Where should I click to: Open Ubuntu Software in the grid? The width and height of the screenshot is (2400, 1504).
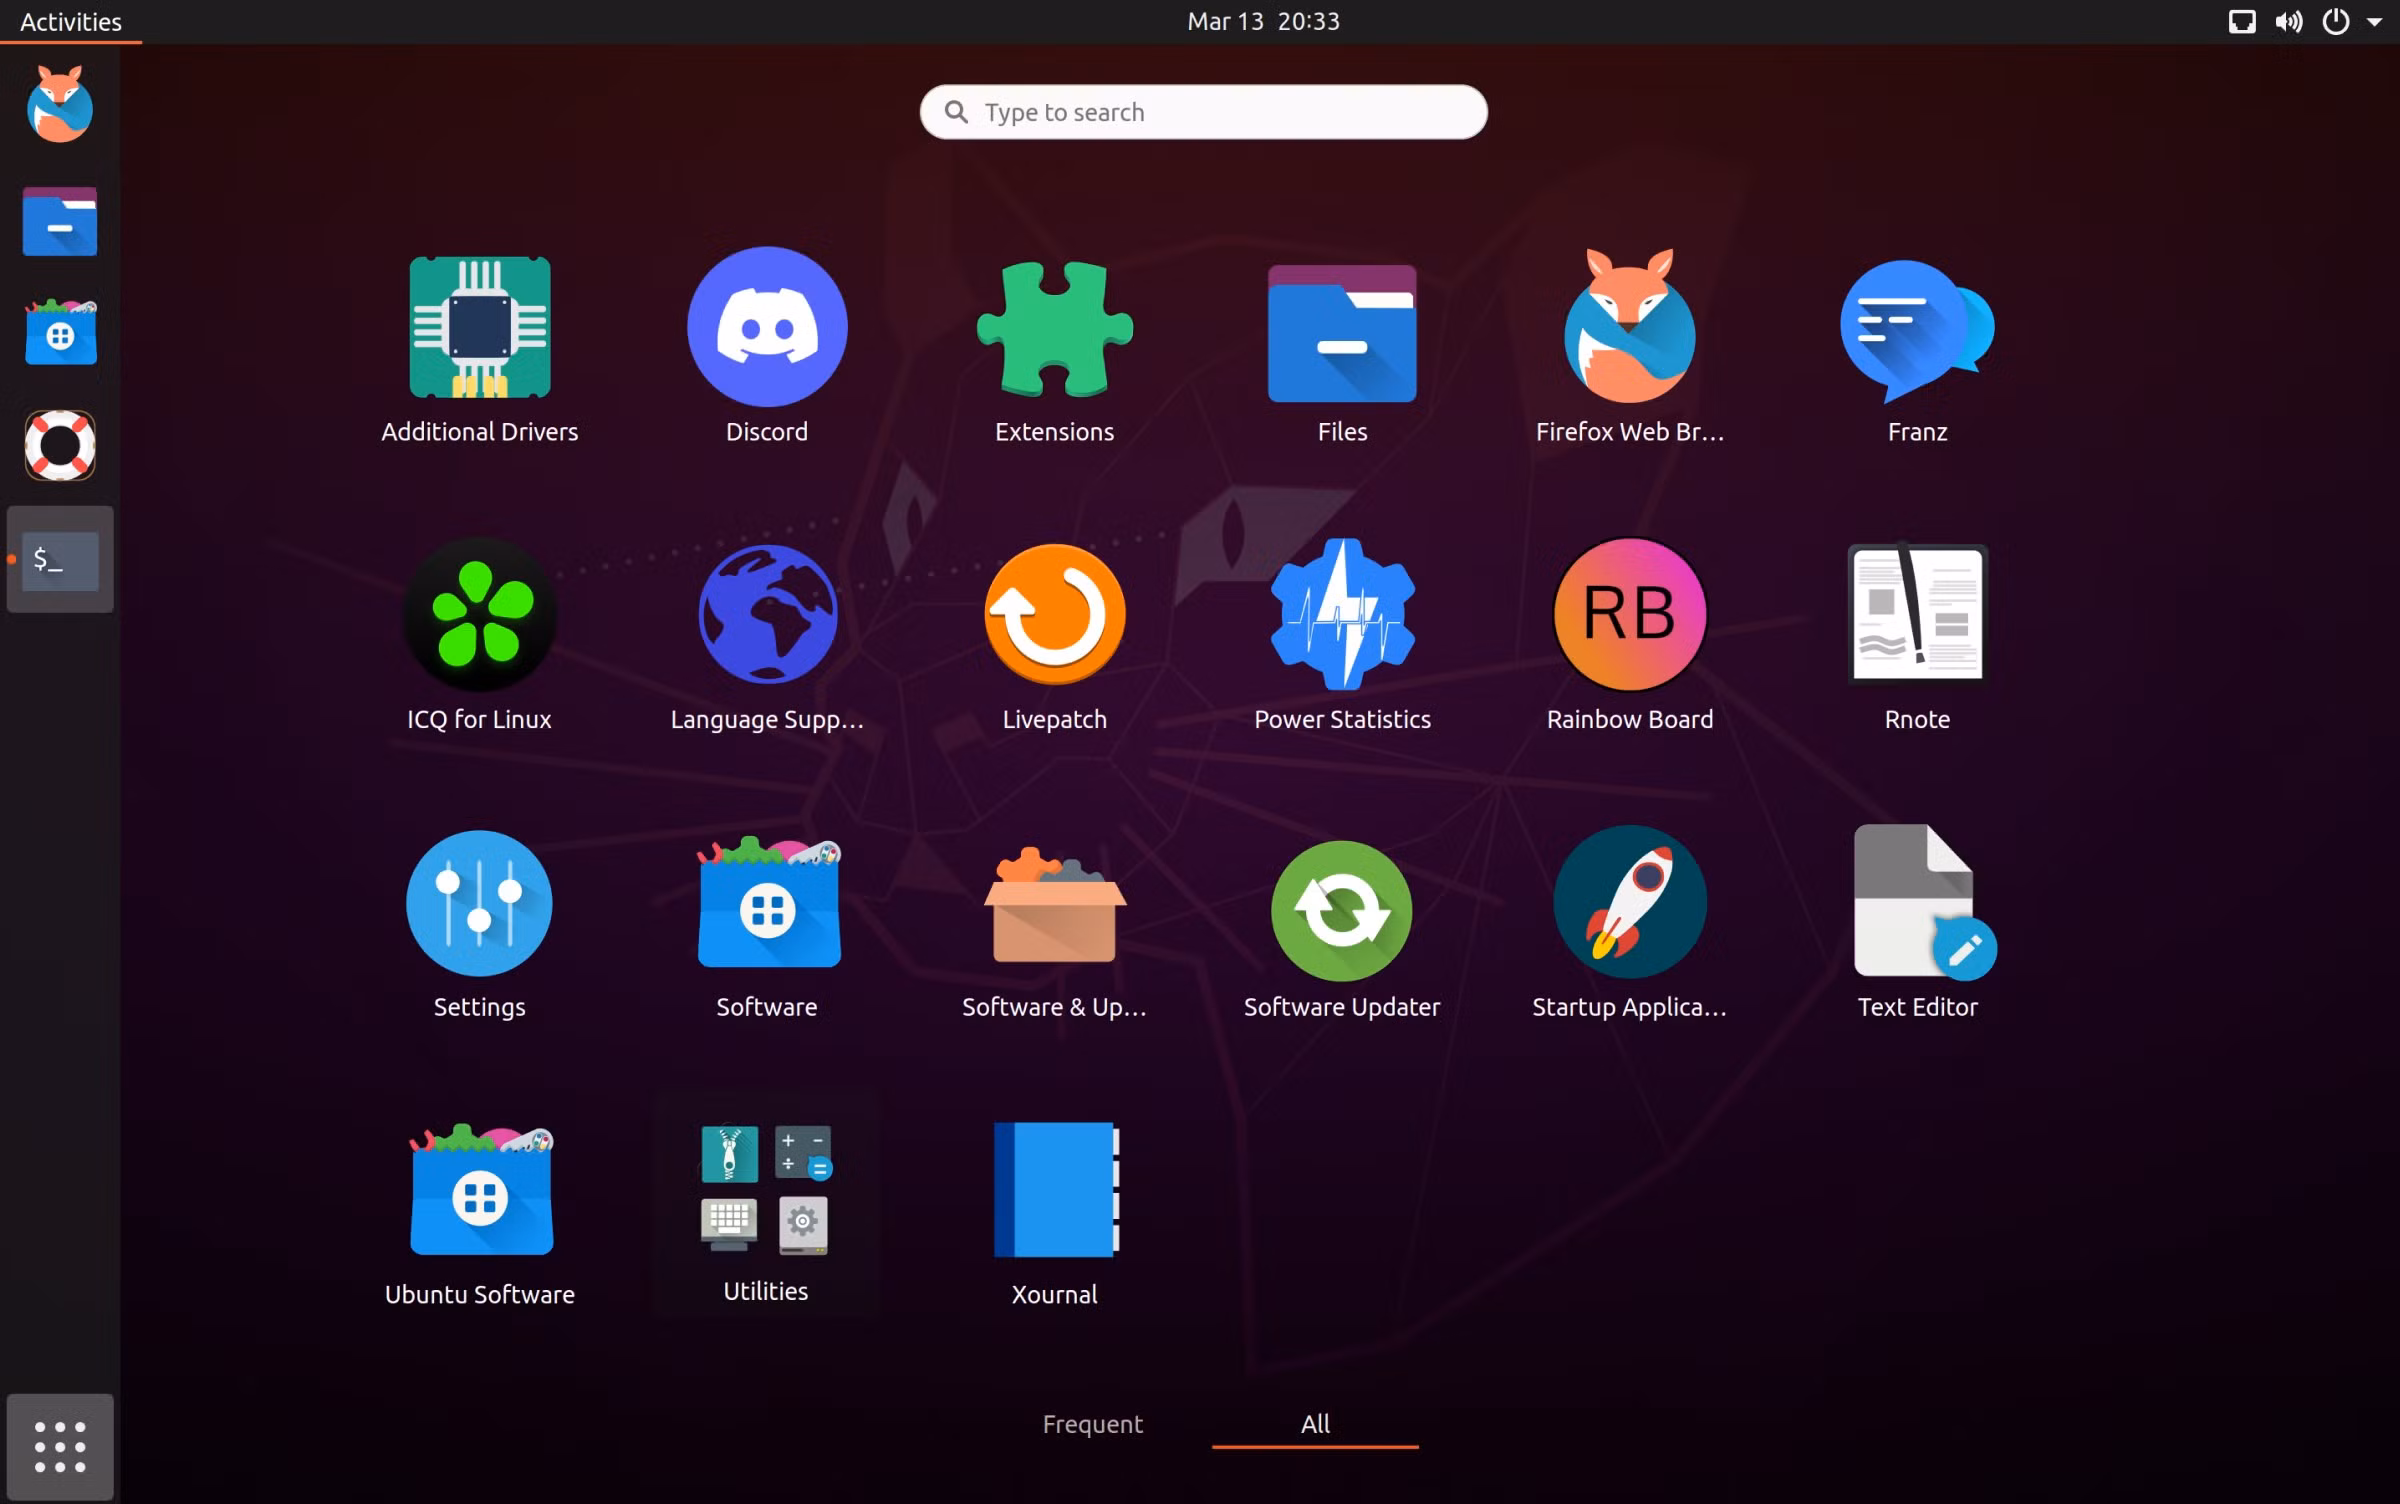click(480, 1190)
